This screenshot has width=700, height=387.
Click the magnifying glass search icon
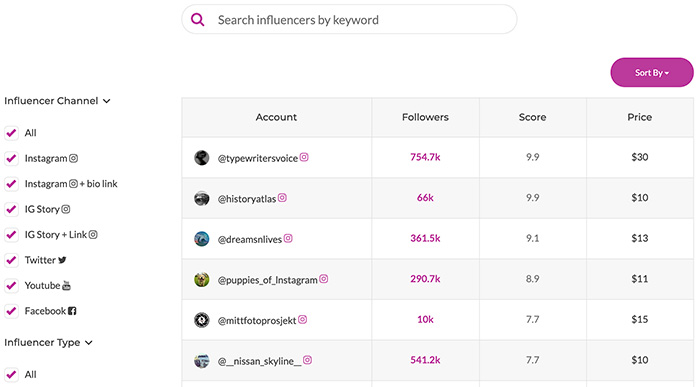point(197,20)
